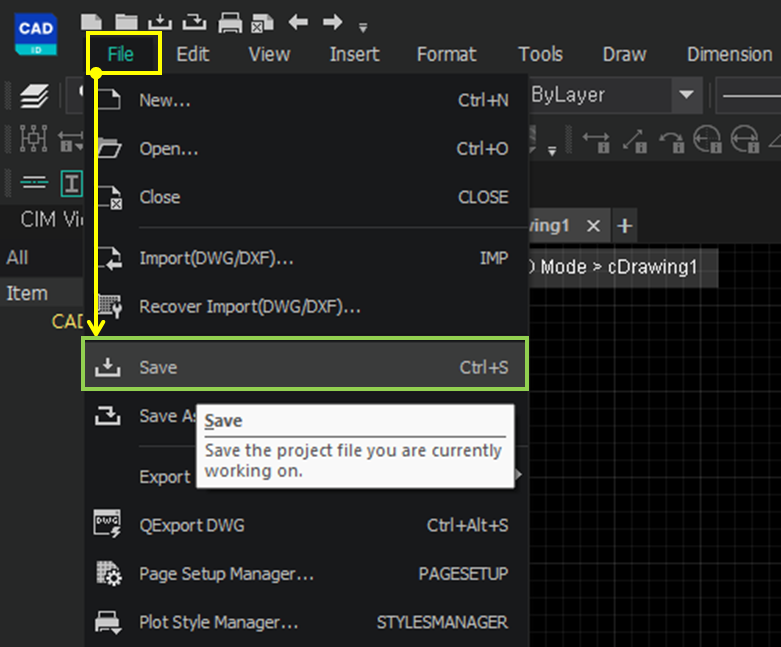Select Recover Import(DWG/DXF)... entry
The width and height of the screenshot is (781, 647).
point(305,307)
